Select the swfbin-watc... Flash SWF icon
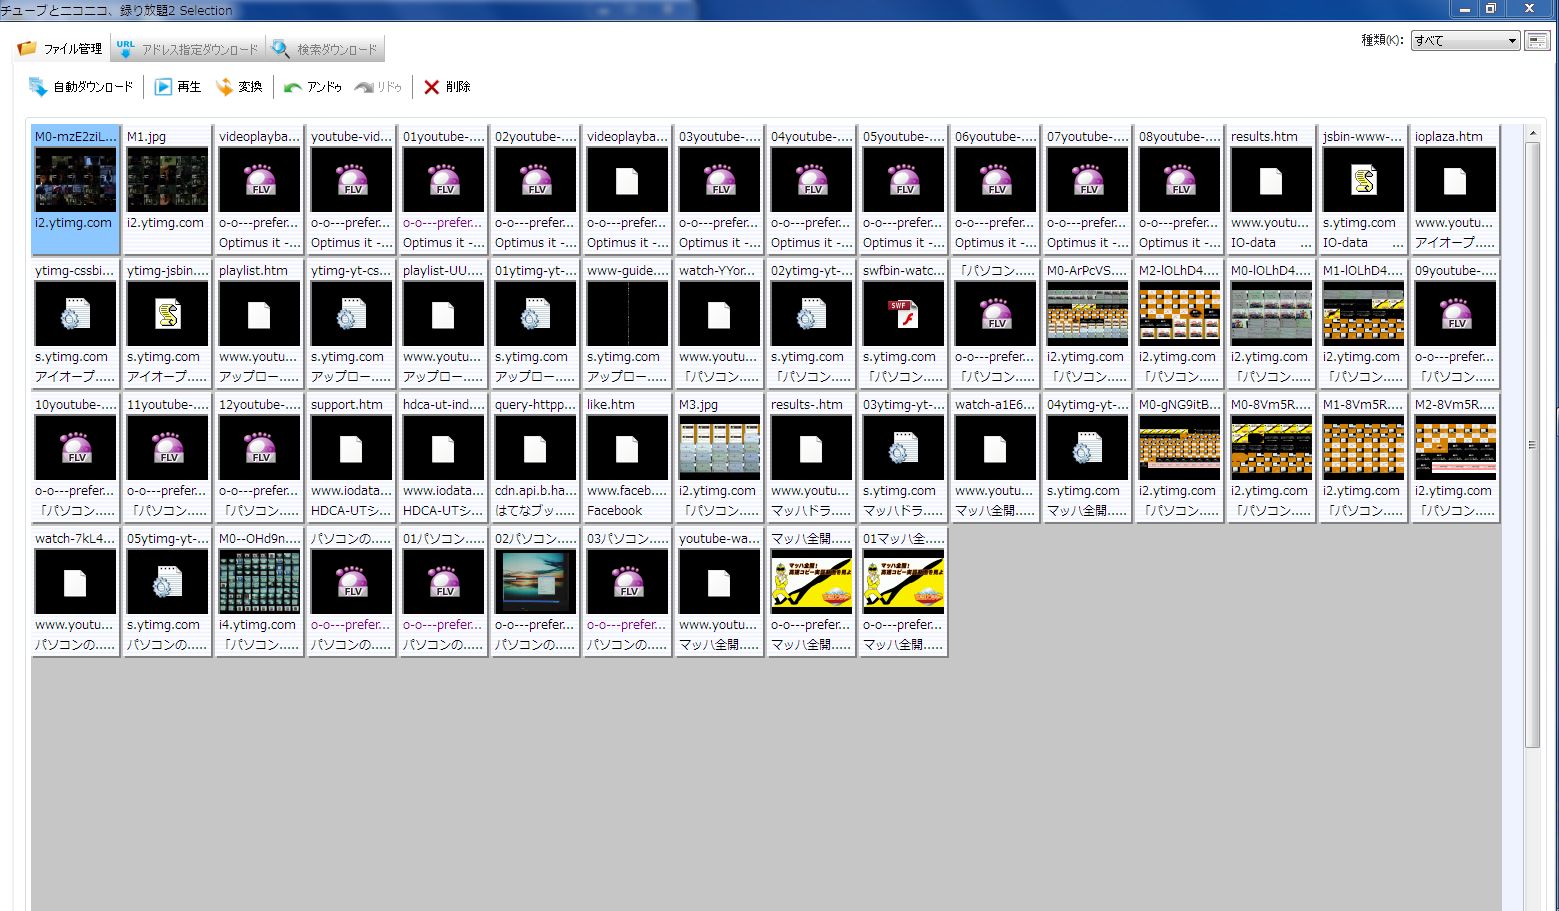The height and width of the screenshot is (911, 1559). [904, 314]
